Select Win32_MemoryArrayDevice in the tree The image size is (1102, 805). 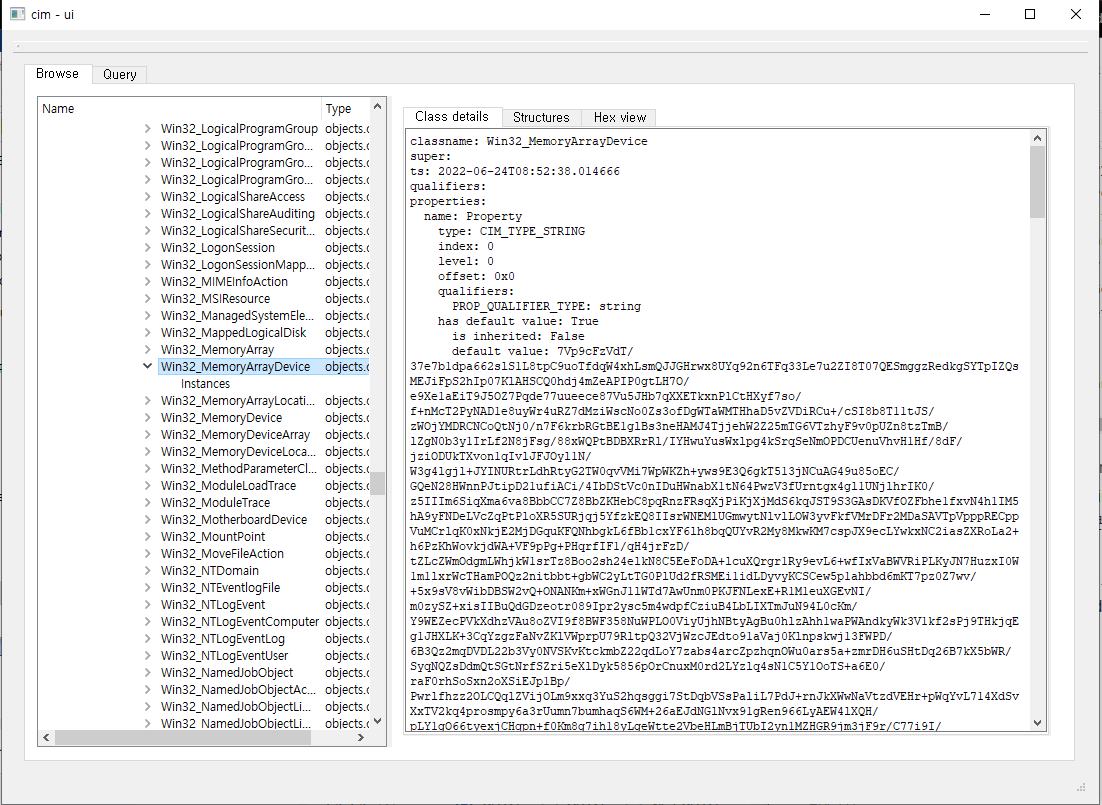(235, 366)
